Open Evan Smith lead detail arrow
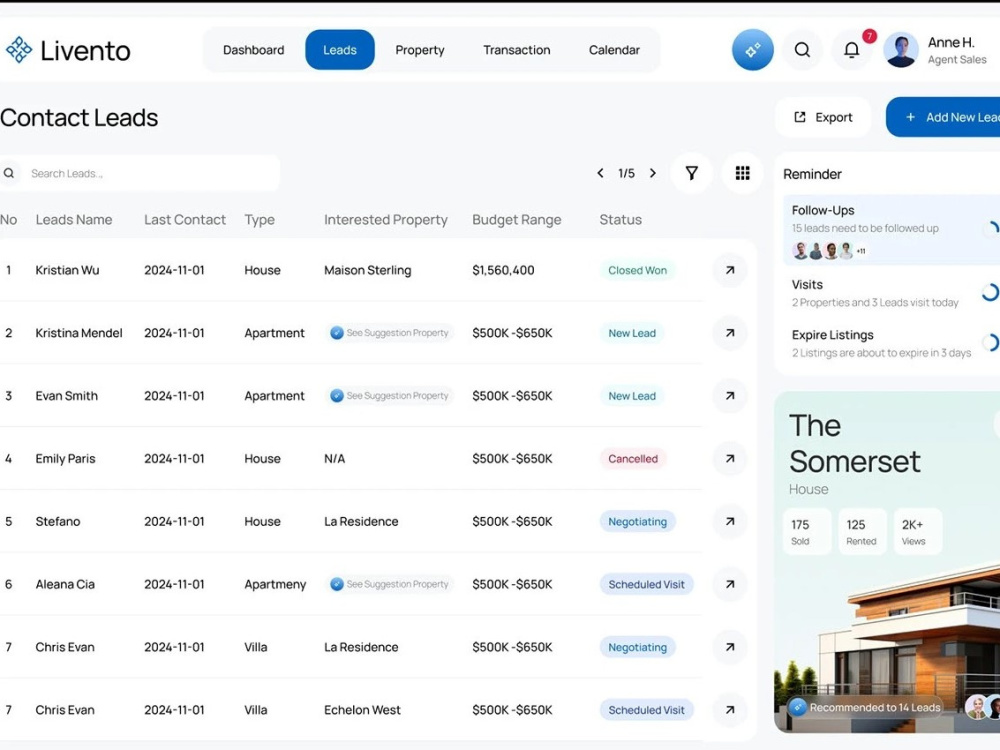This screenshot has height=750, width=1000. click(730, 396)
